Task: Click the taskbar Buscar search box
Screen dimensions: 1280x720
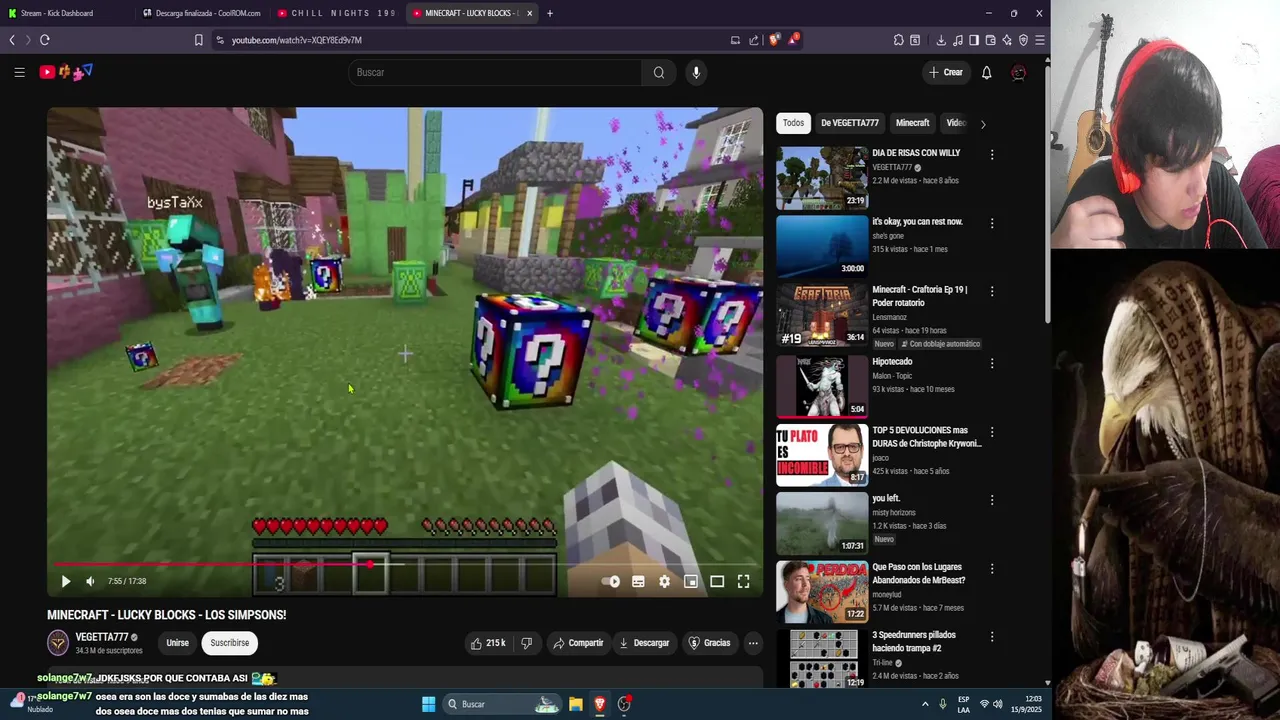Action: pos(503,704)
